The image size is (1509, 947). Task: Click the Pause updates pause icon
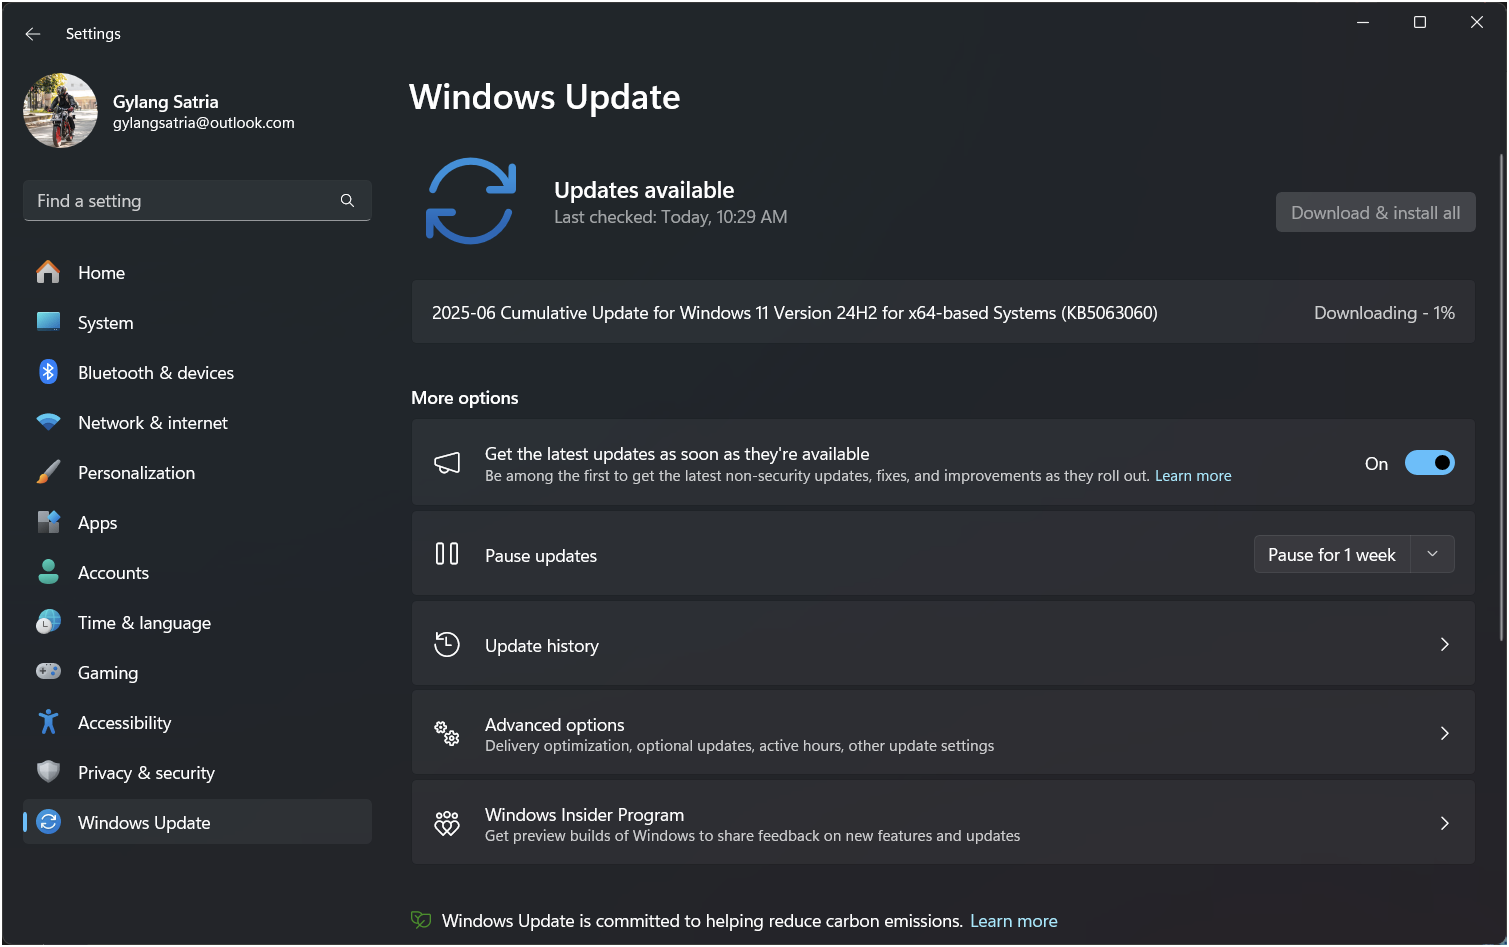(447, 554)
